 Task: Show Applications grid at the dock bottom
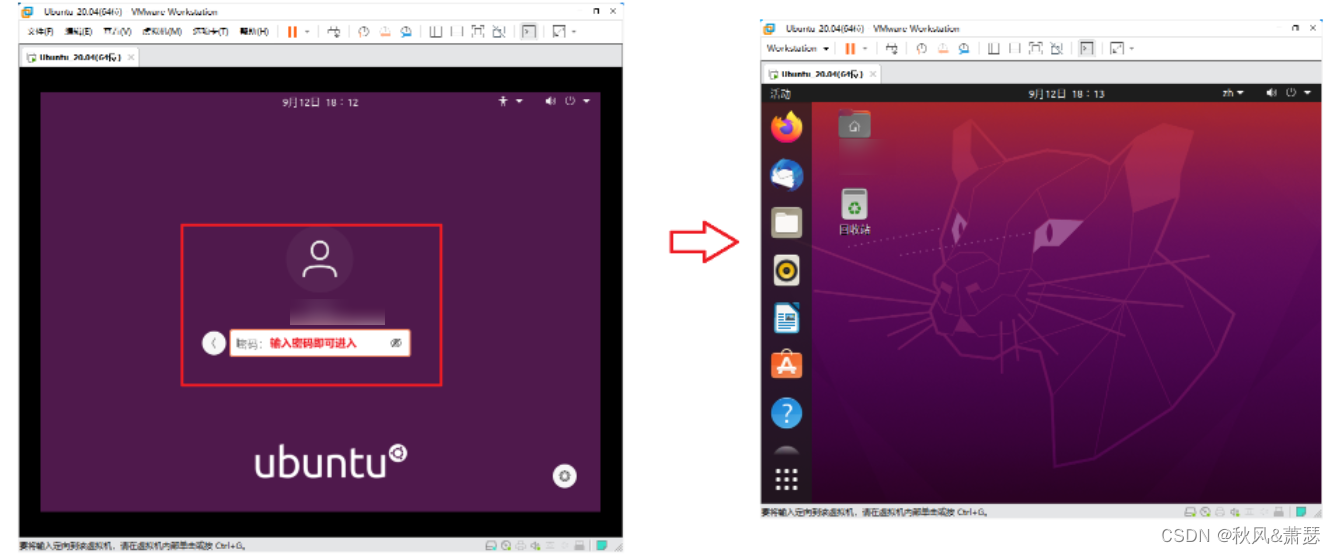pos(787,480)
